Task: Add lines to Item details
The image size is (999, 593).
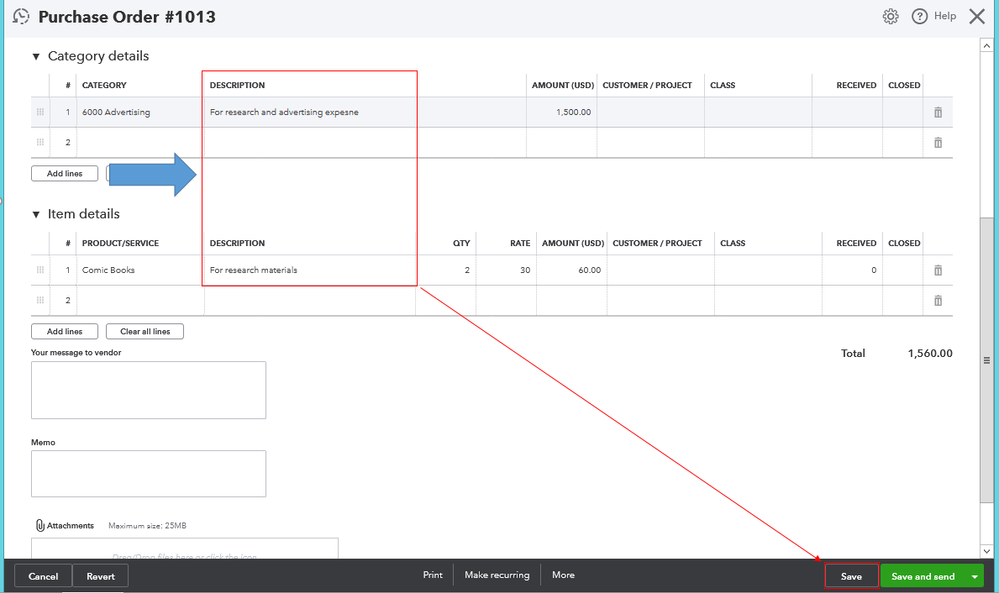Action: pos(64,331)
